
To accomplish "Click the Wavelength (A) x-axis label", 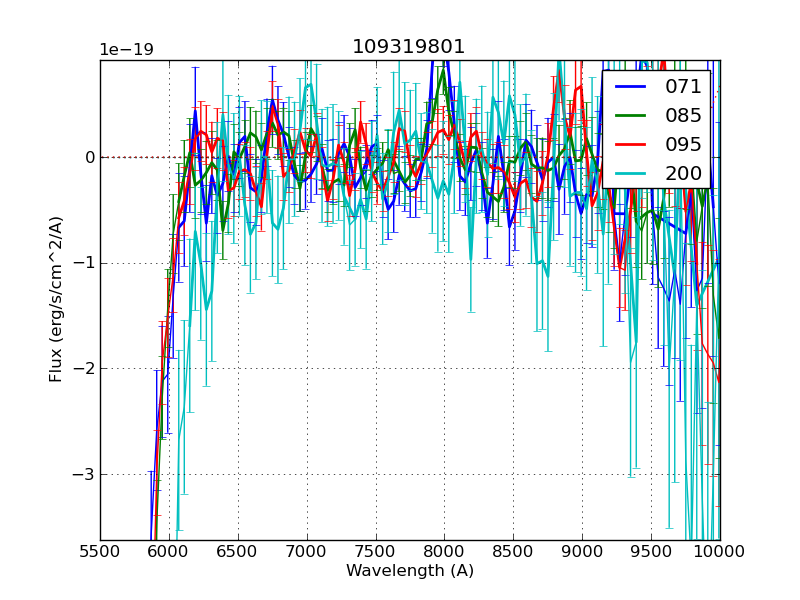I will [x=409, y=571].
